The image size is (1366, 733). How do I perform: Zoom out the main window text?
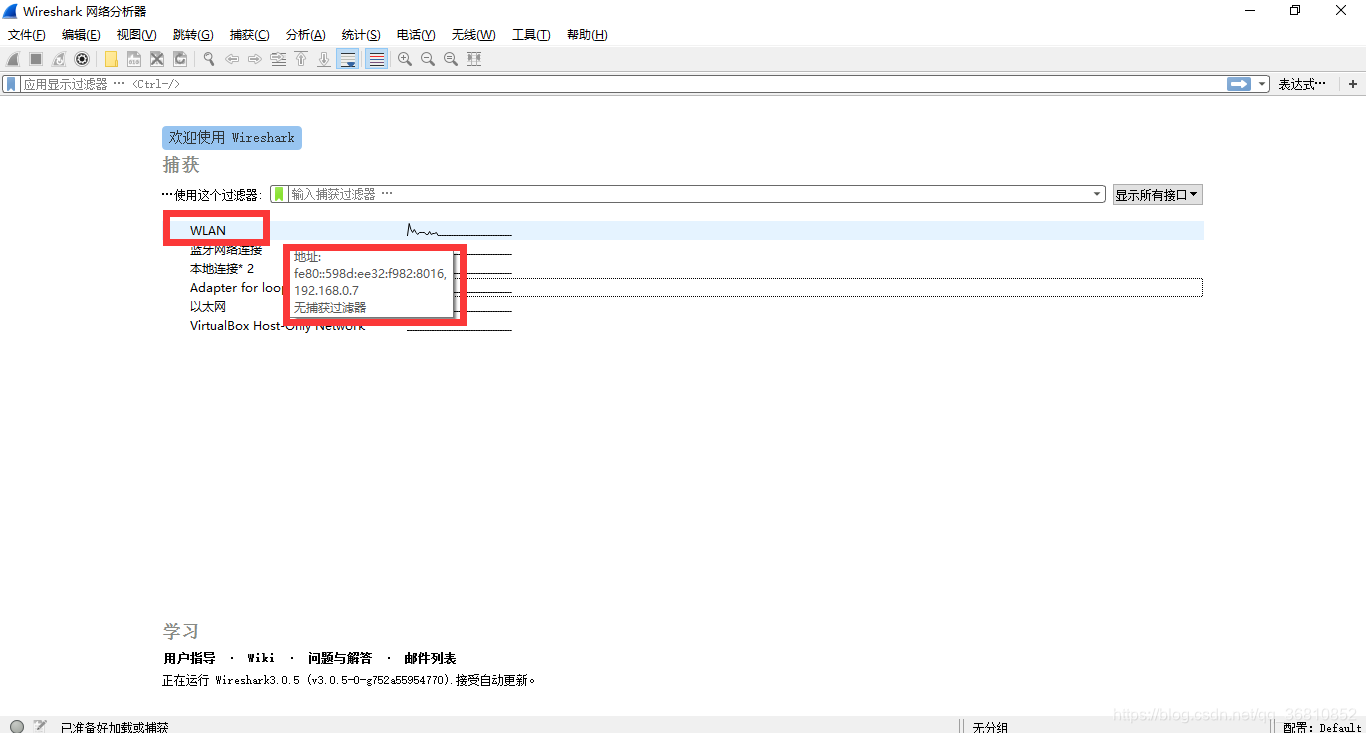pyautogui.click(x=428, y=59)
